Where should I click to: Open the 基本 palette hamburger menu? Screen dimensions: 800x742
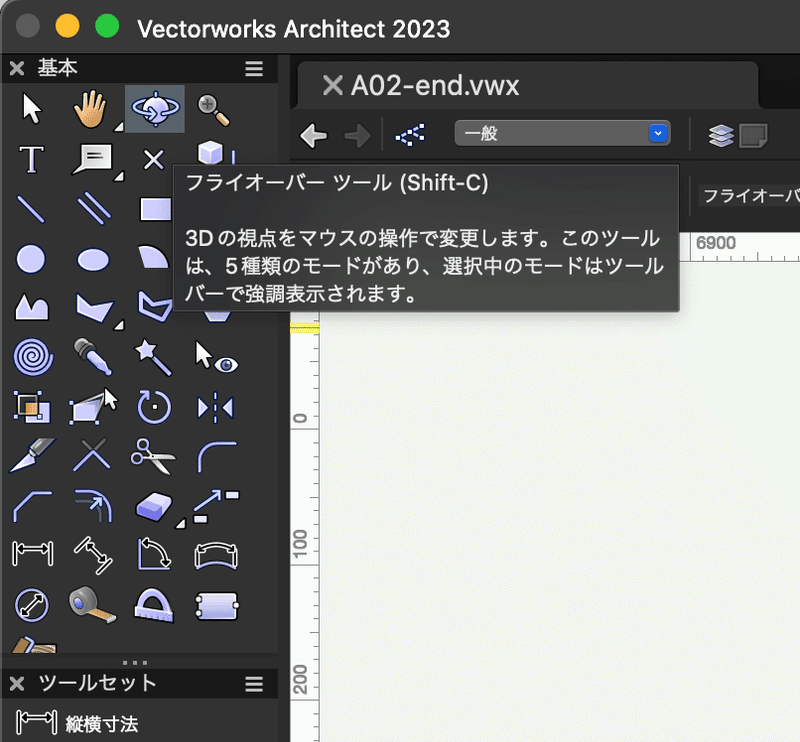[x=253, y=68]
